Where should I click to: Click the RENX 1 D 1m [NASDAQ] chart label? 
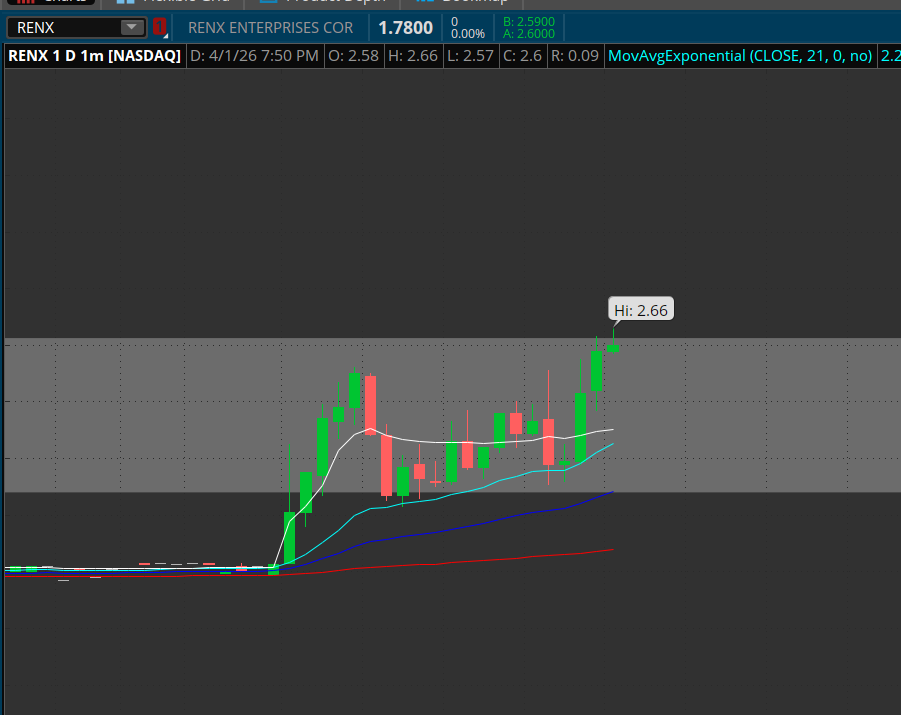(x=95, y=56)
